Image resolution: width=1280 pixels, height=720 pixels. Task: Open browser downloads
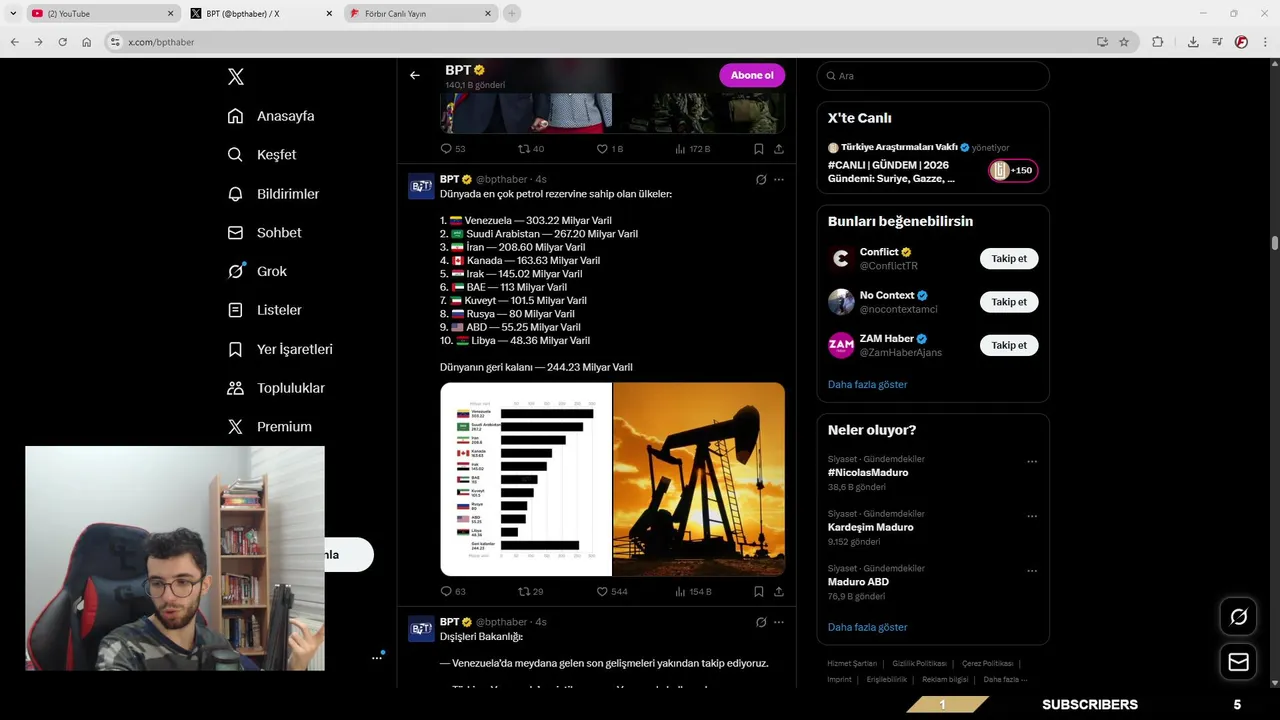(1193, 42)
